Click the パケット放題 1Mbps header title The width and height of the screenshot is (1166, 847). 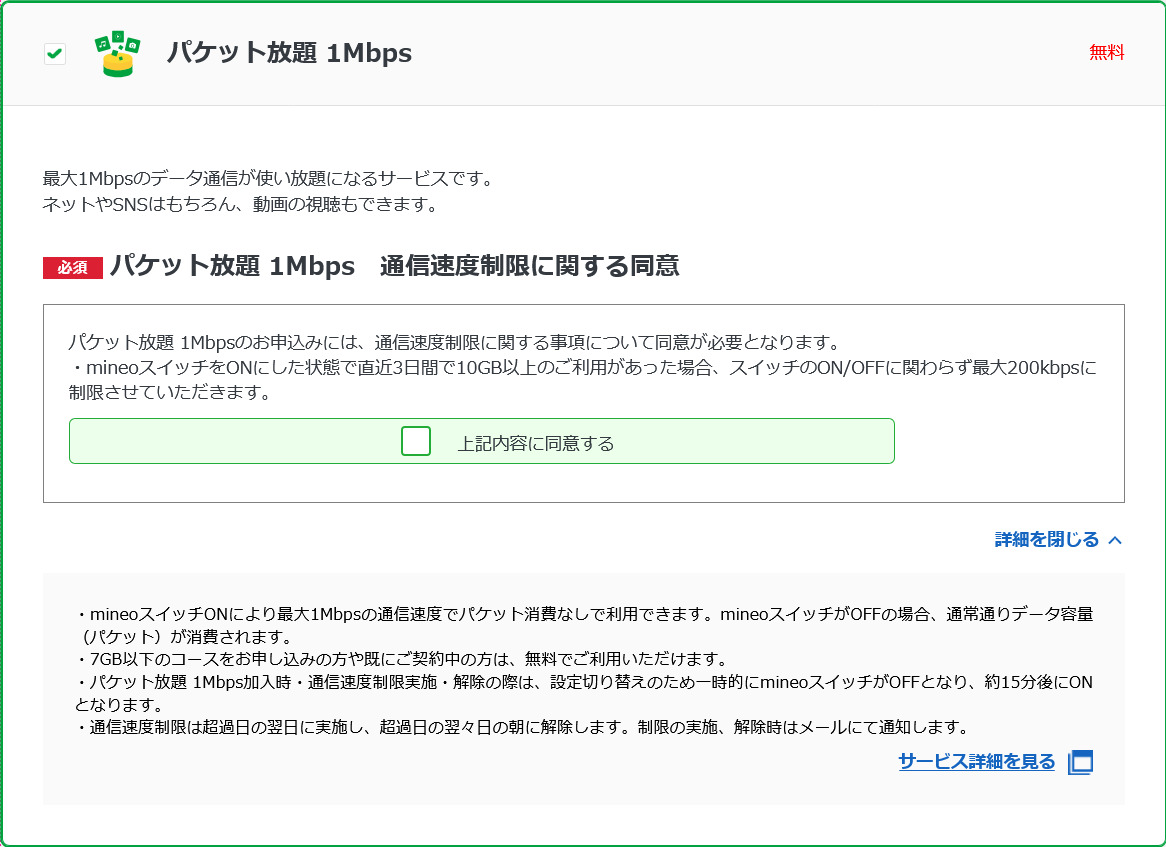[289, 53]
